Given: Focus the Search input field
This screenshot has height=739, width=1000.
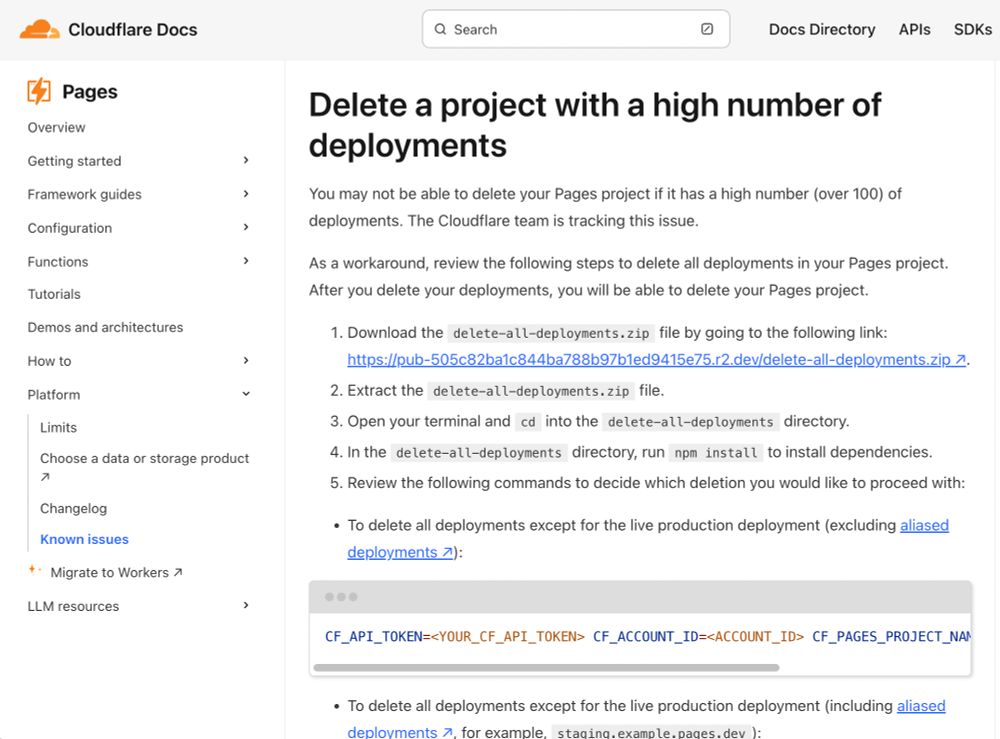Looking at the screenshot, I should point(575,29).
